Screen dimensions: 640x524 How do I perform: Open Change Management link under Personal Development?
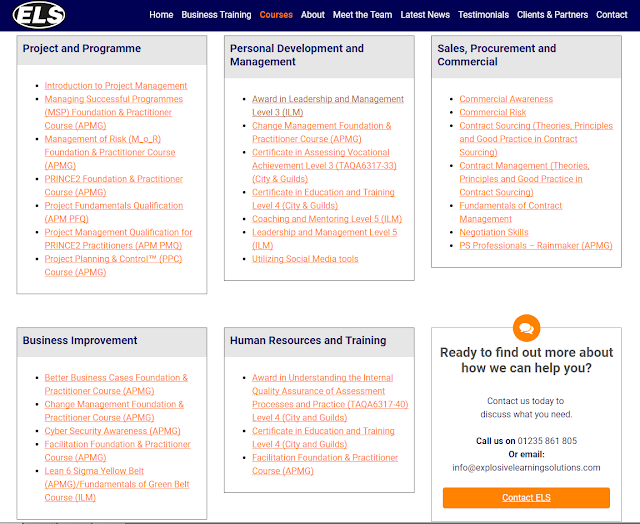321,132
